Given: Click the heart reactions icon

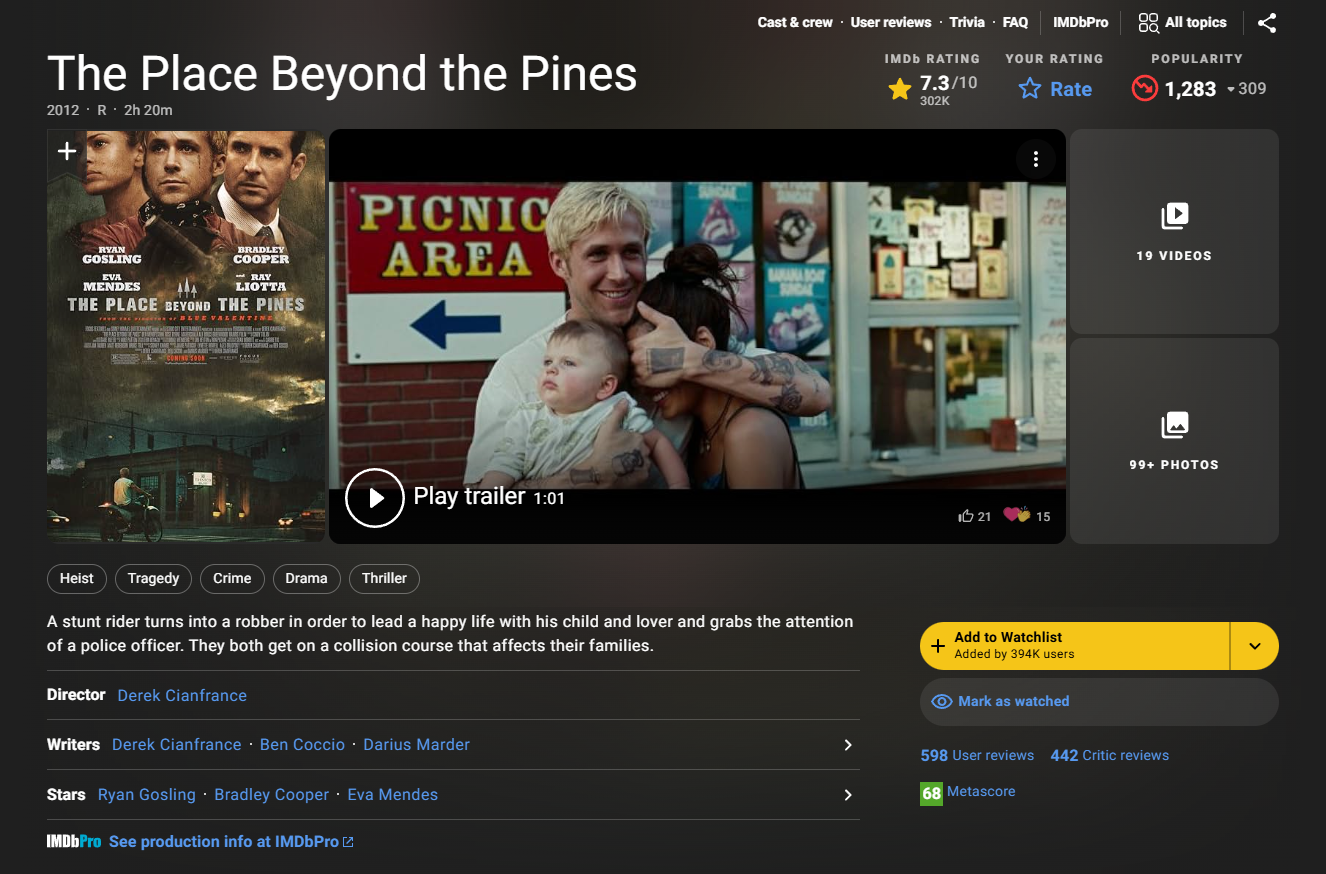Looking at the screenshot, I should click(x=1017, y=515).
